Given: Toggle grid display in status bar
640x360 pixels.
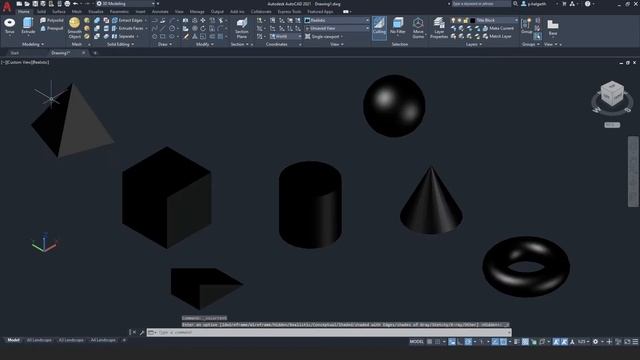Looking at the screenshot, I should pos(429,342).
